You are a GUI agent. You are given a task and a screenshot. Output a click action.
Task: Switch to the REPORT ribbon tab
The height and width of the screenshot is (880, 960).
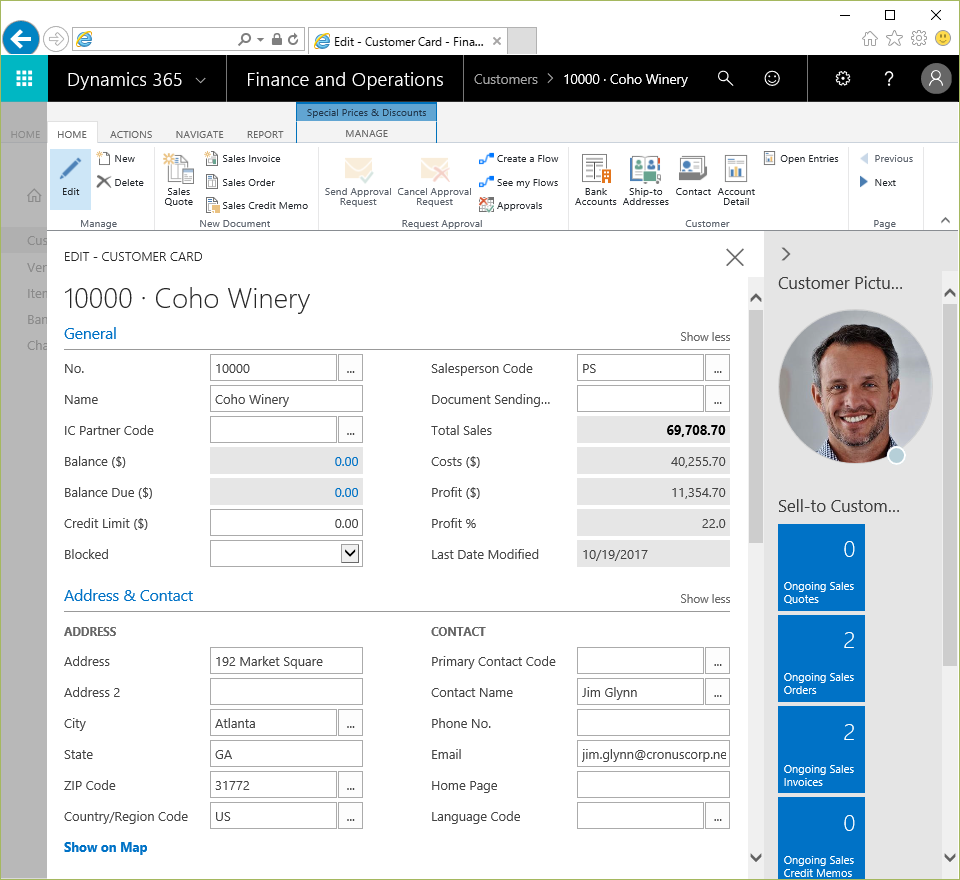pyautogui.click(x=265, y=134)
